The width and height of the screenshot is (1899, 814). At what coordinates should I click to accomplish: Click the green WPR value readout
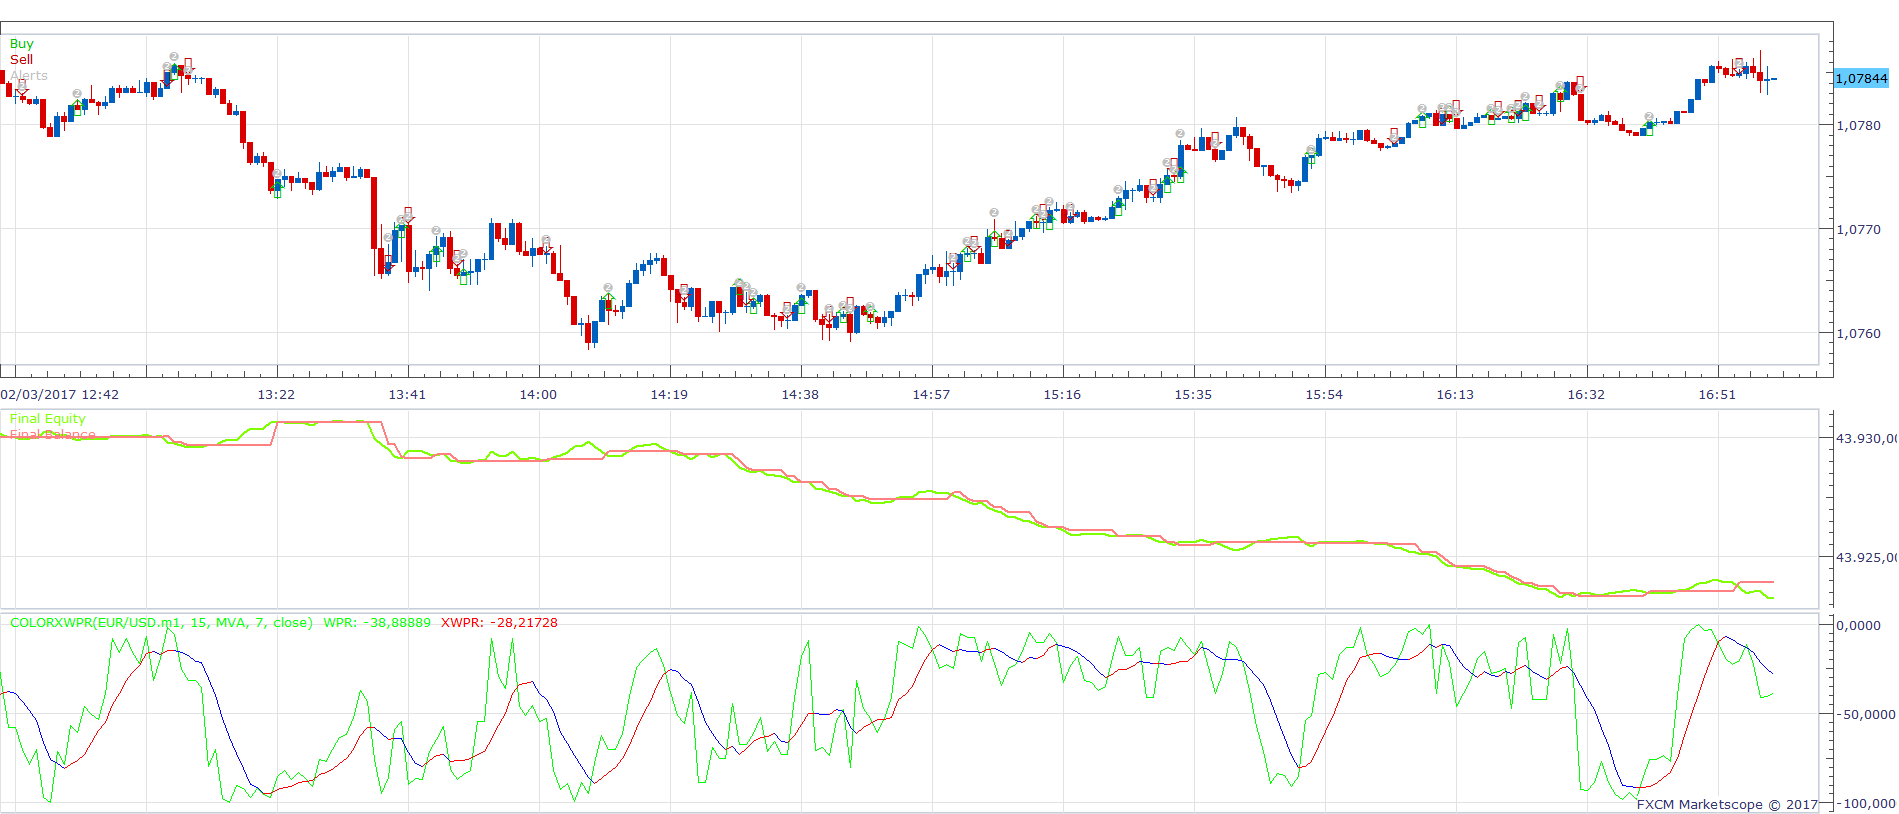(377, 623)
